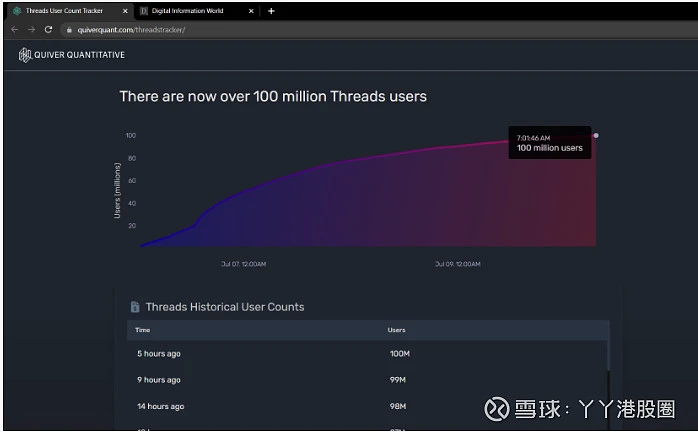
Task: Click the Time column header
Action: click(142, 330)
